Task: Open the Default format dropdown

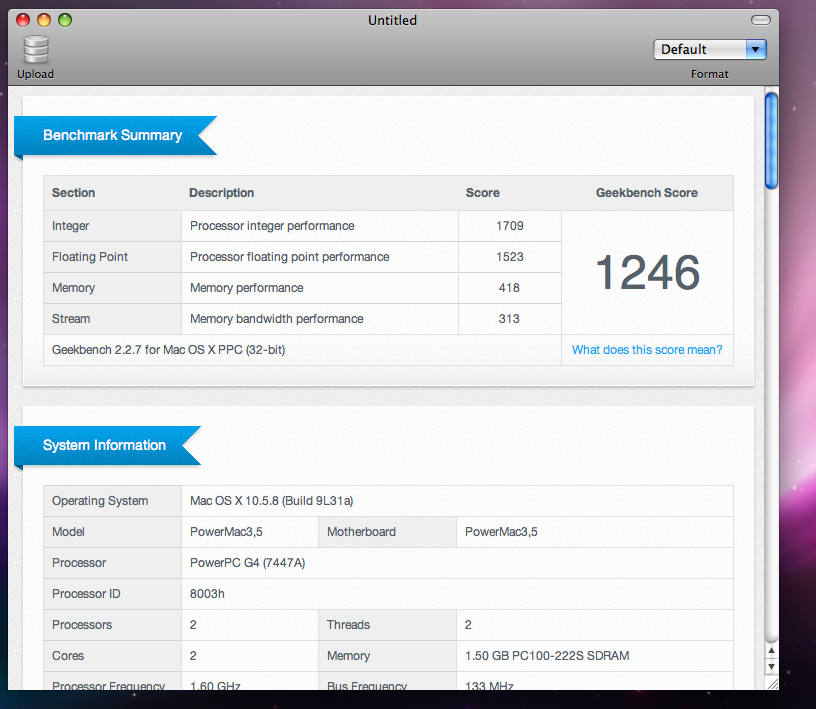Action: click(x=710, y=49)
